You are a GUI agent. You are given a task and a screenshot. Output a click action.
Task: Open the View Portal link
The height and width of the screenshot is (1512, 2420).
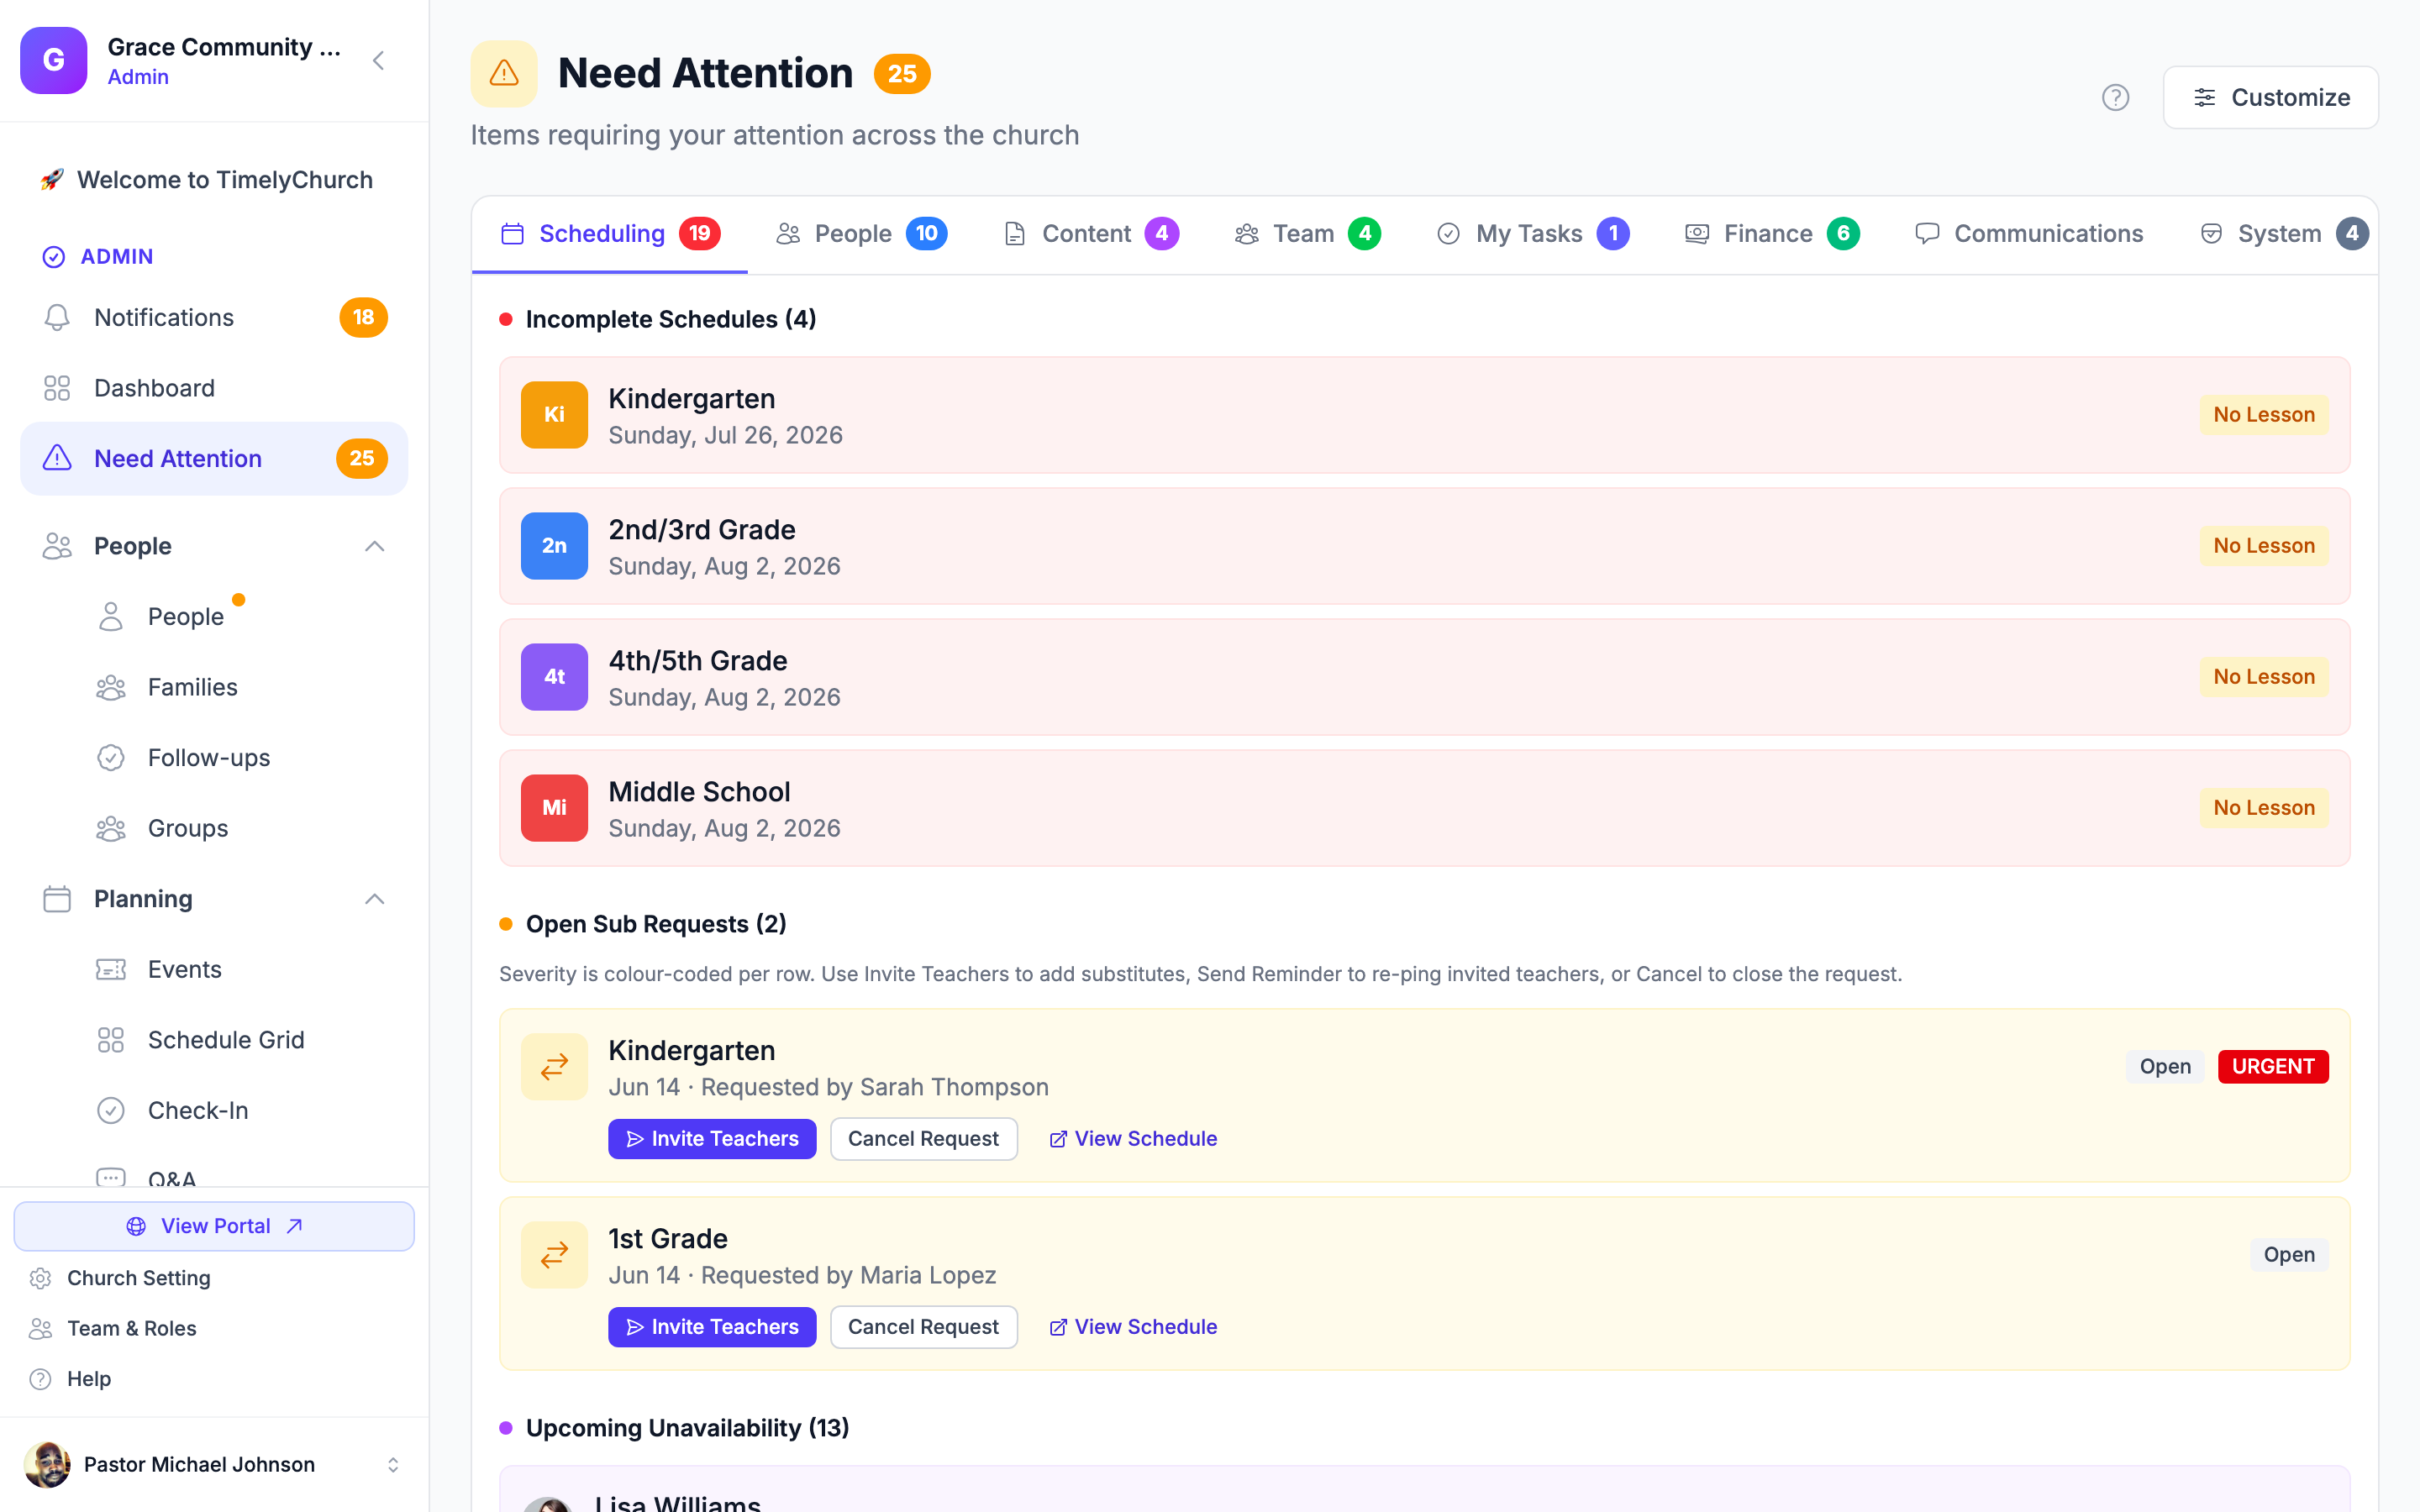[214, 1225]
